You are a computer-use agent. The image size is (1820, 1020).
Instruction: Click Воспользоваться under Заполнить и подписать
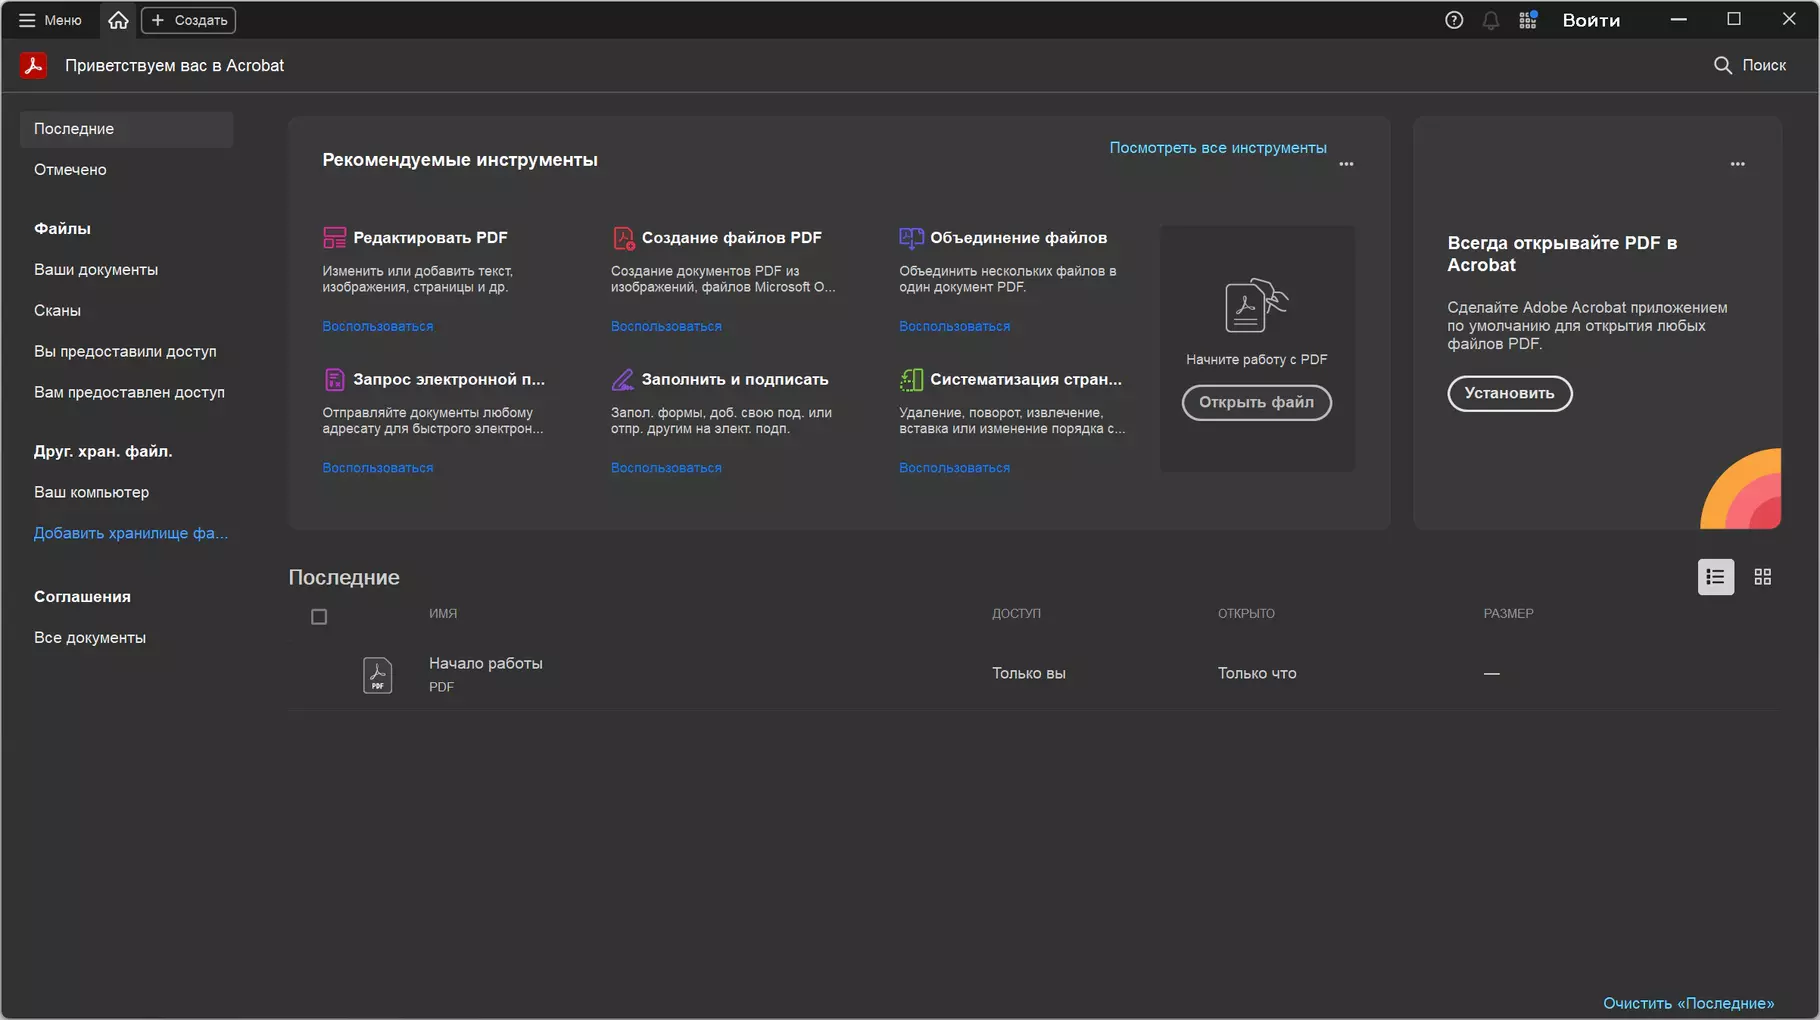click(x=666, y=468)
